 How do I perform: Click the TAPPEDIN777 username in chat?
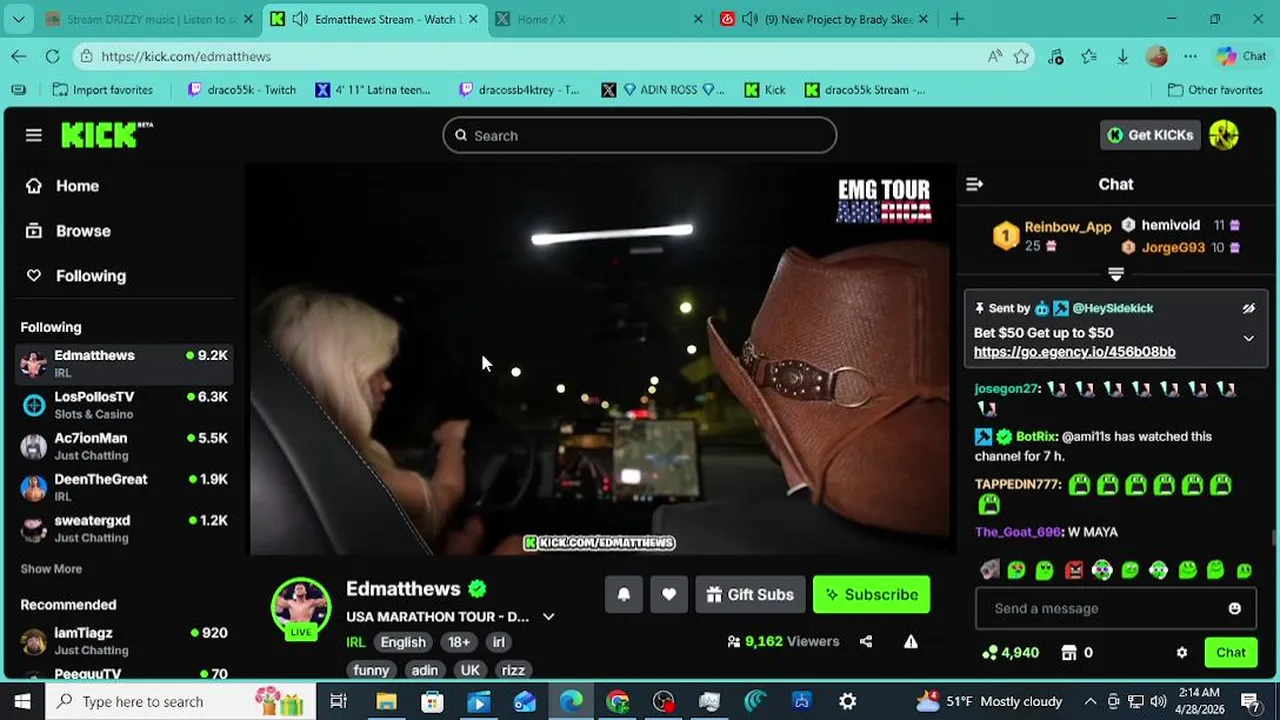1016,484
